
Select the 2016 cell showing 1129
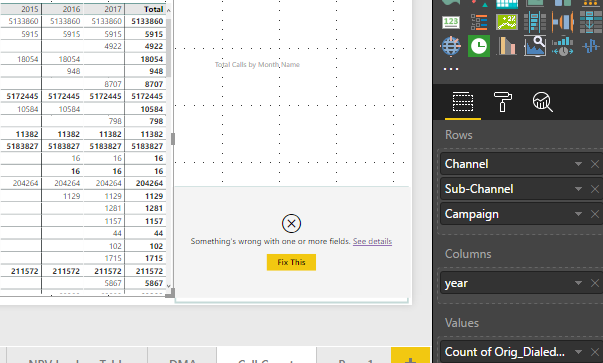[72, 196]
